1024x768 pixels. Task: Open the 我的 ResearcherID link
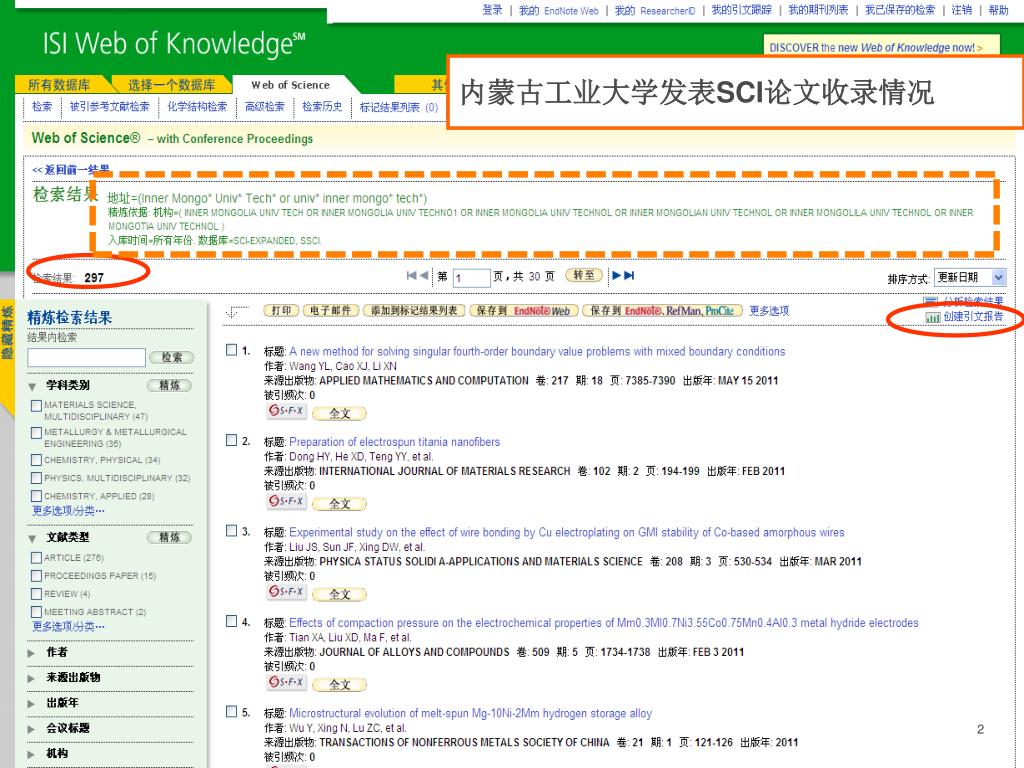coord(655,10)
